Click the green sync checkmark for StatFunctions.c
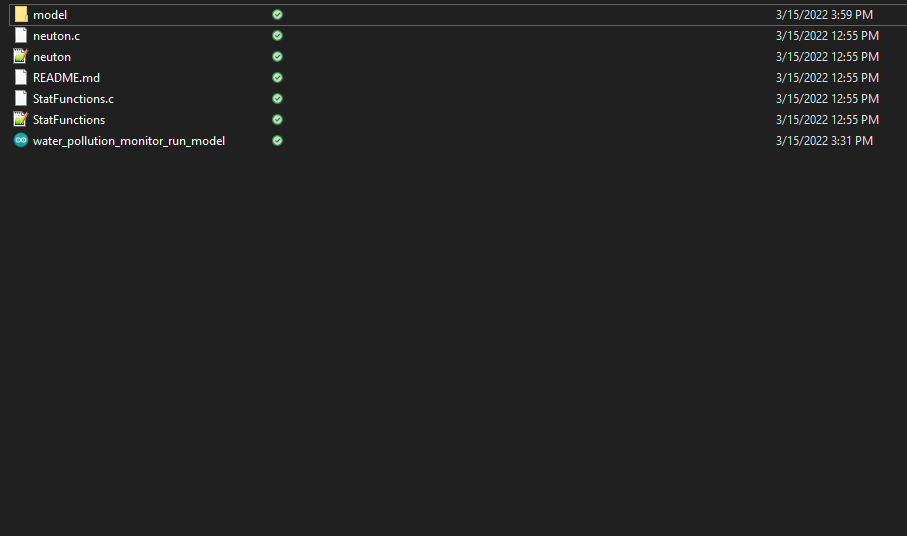The width and height of the screenshot is (907, 536). [277, 99]
